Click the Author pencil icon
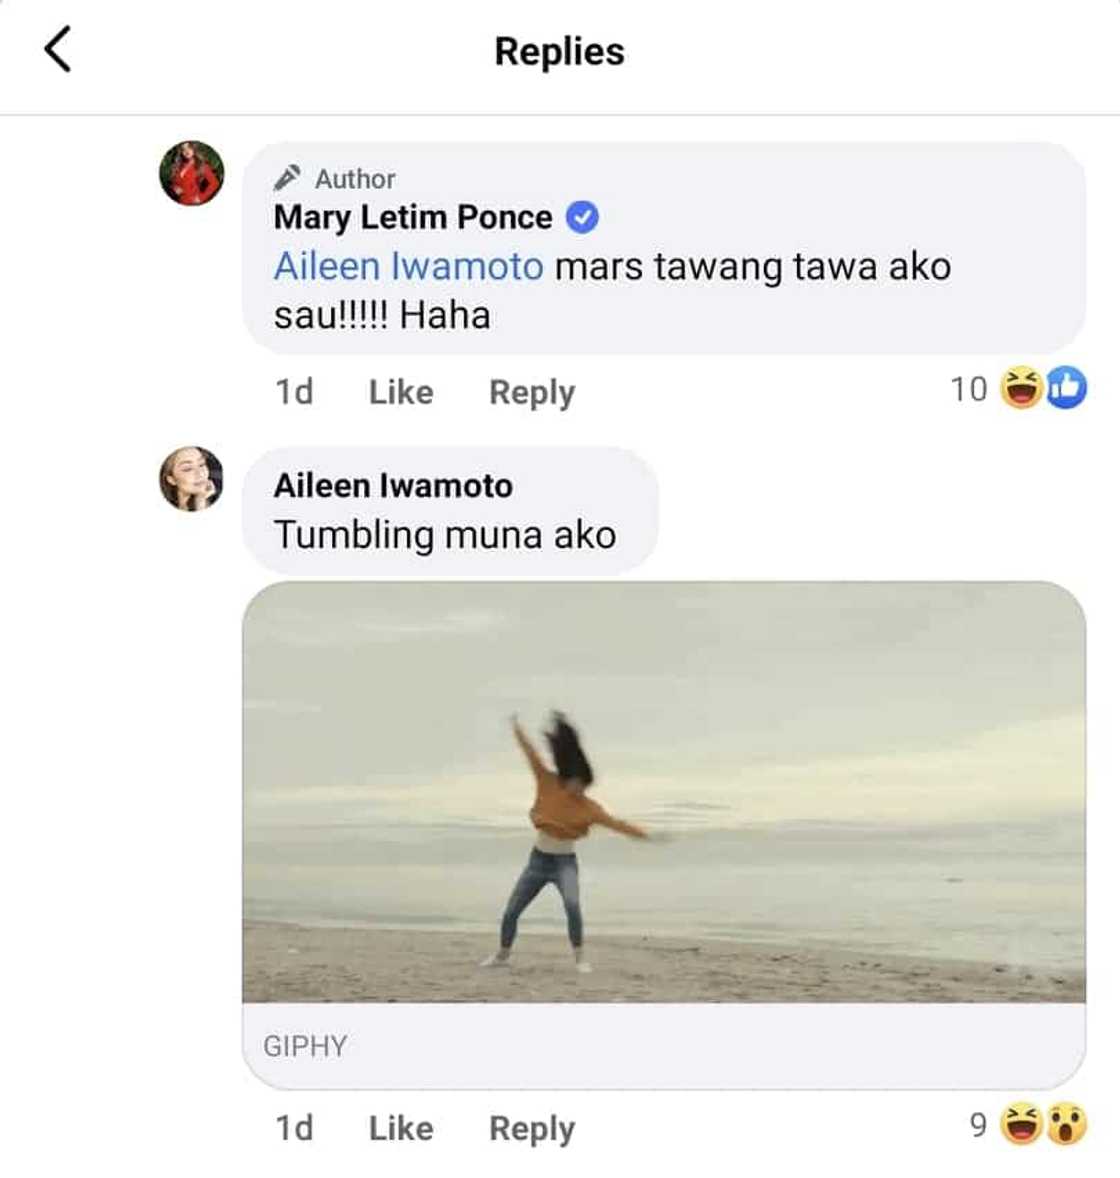The image size is (1120, 1178). click(287, 178)
